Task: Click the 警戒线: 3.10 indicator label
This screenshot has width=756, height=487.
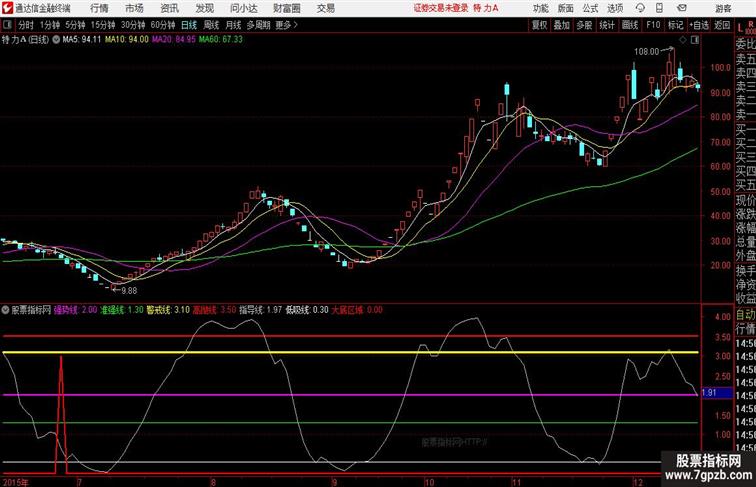Action: [168, 310]
